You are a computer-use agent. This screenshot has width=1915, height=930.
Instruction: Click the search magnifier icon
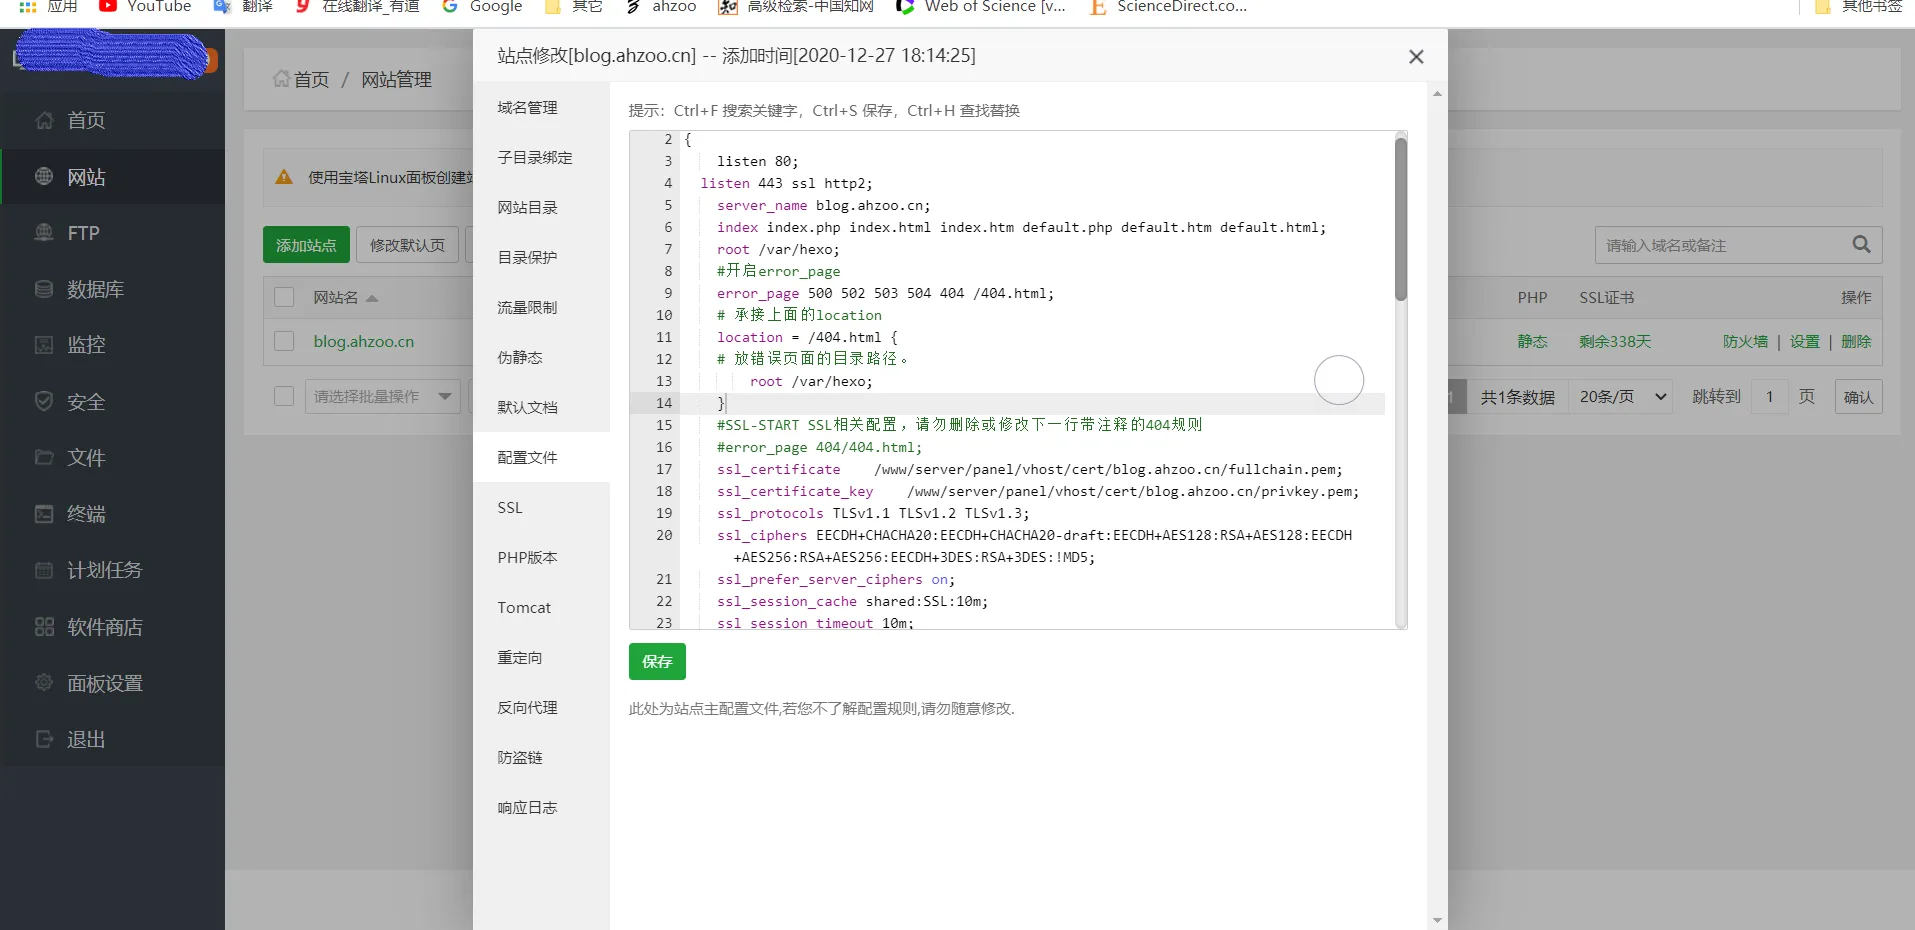1860,245
